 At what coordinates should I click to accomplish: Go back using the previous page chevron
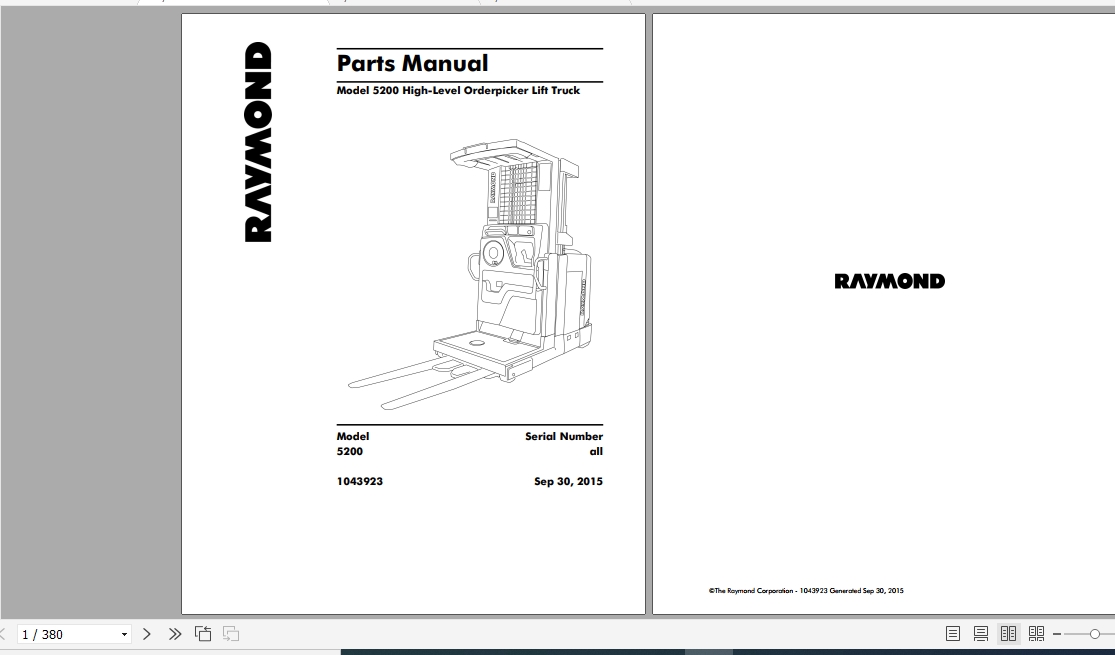(5, 633)
